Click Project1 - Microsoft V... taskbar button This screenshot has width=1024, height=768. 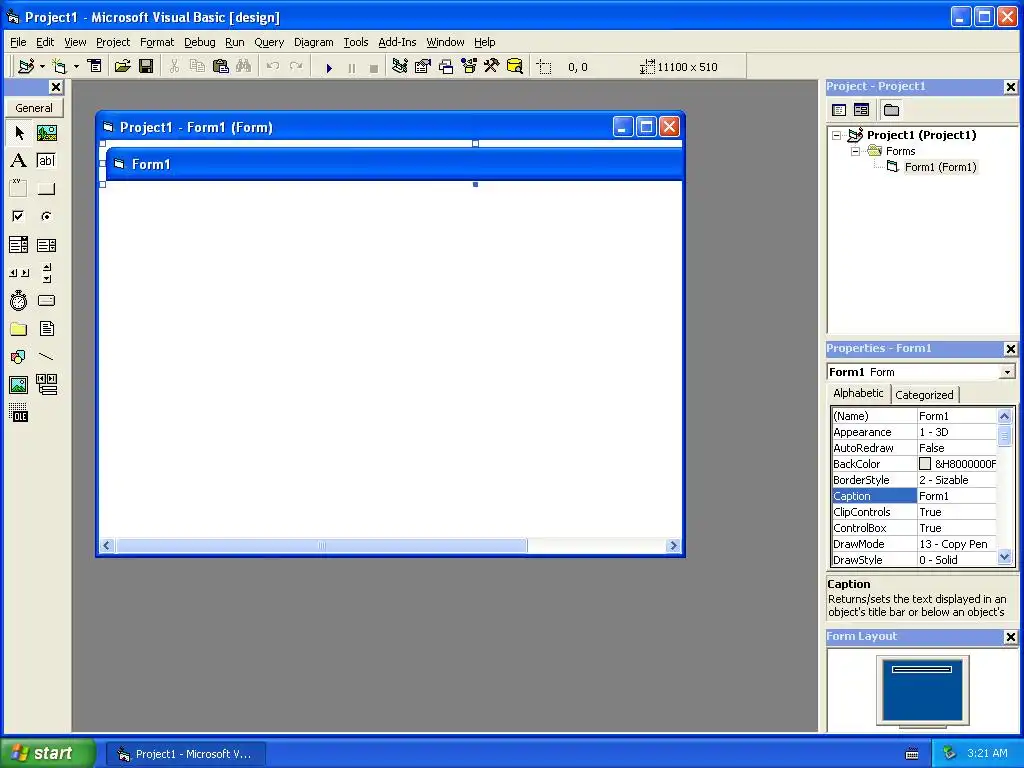click(x=186, y=754)
